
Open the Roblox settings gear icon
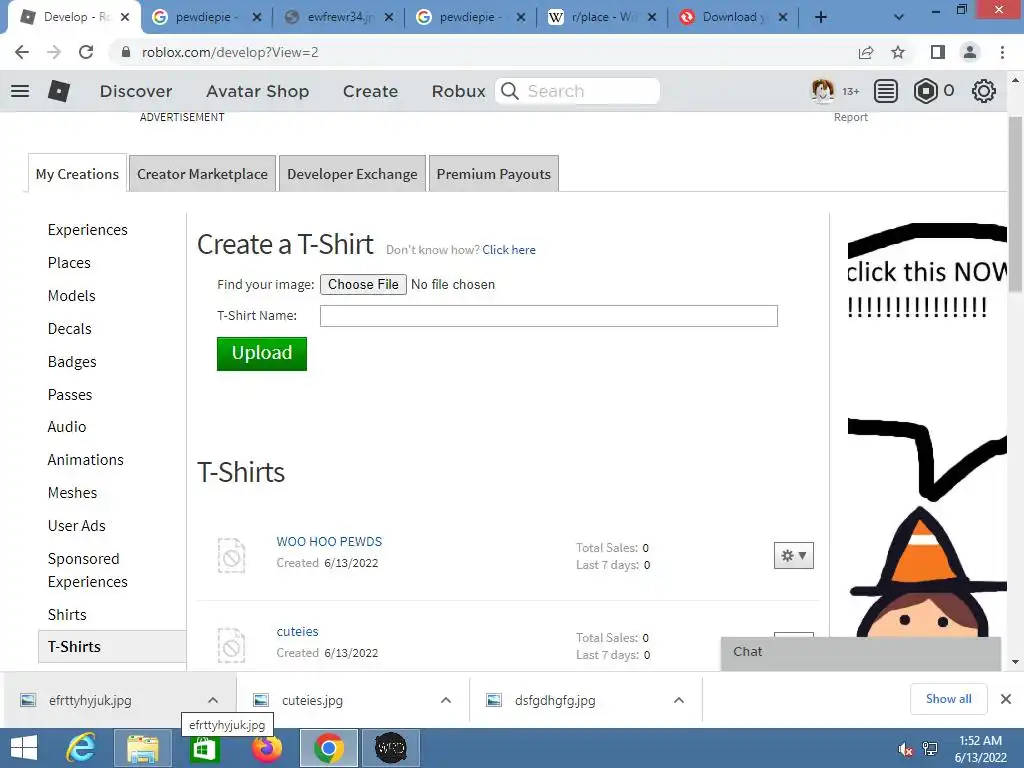984,91
